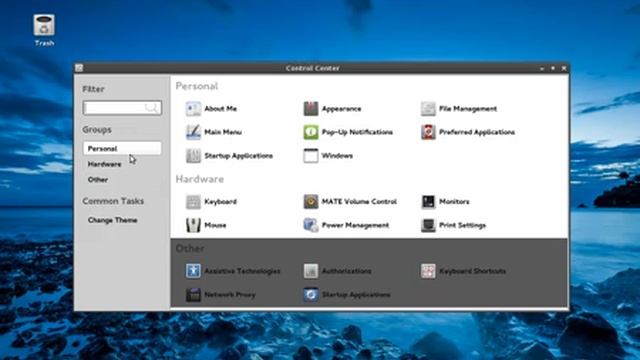Click the Pop-Up Notifications label
This screenshot has height=360, width=640.
pos(357,132)
